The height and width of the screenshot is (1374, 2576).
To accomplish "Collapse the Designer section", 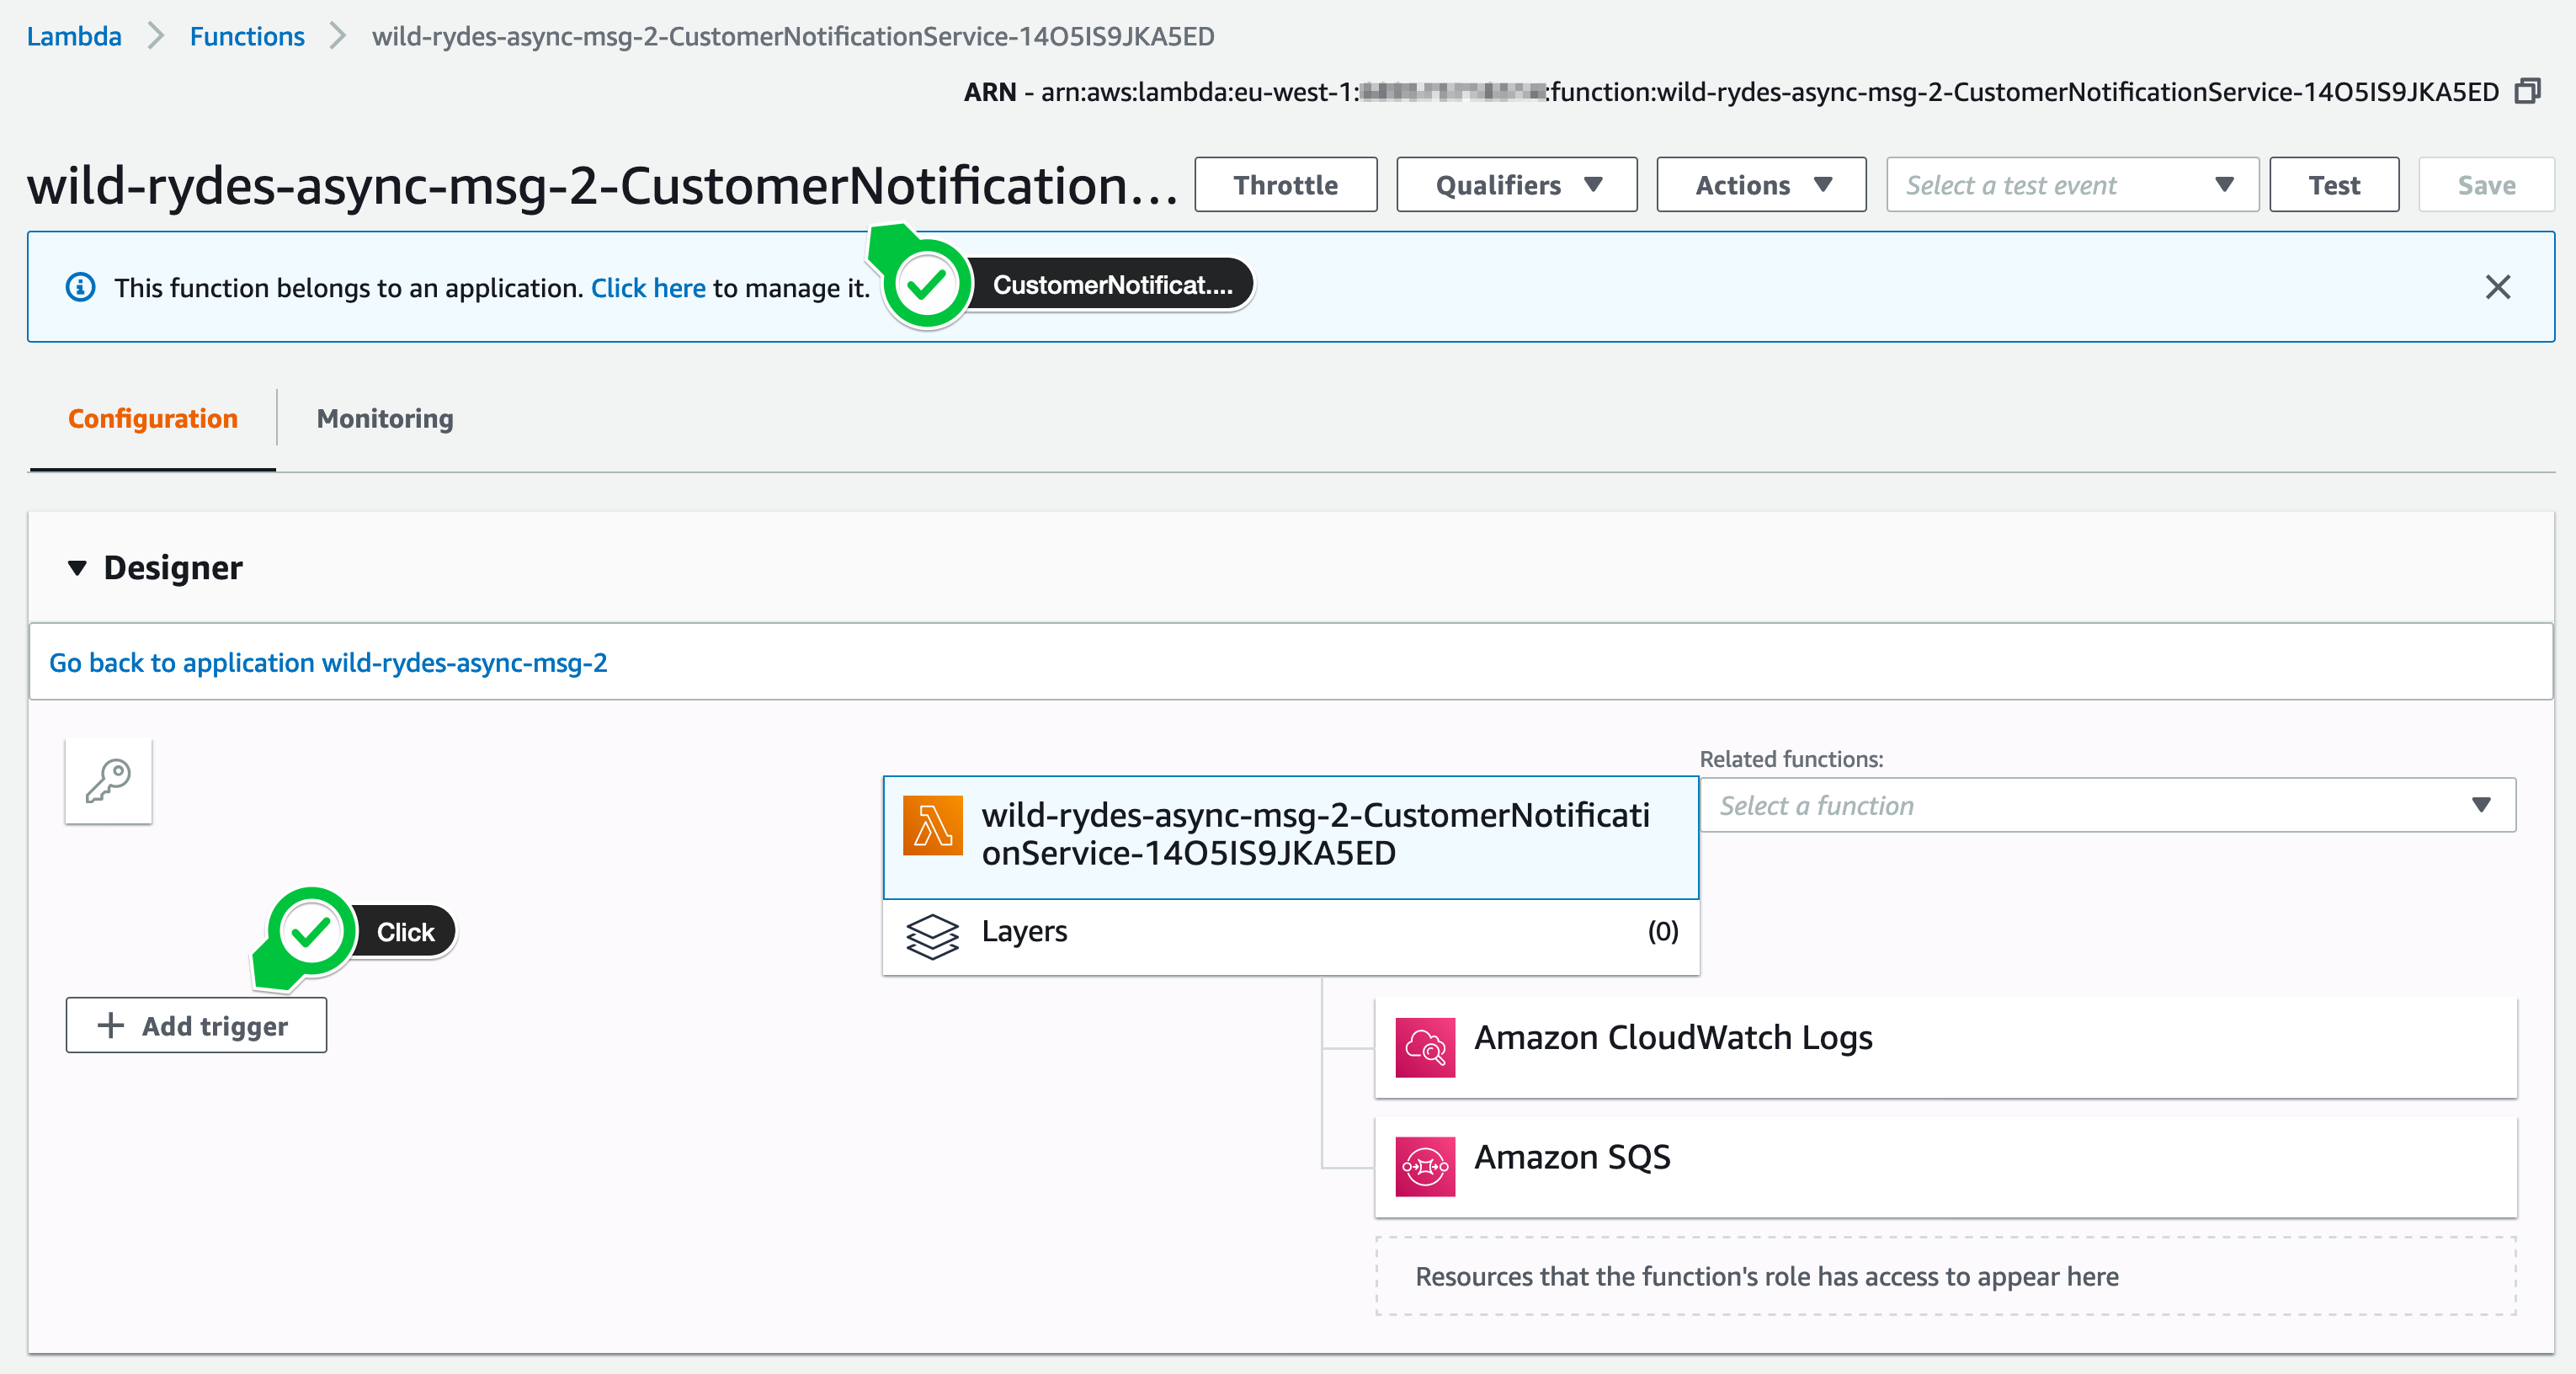I will coord(77,568).
